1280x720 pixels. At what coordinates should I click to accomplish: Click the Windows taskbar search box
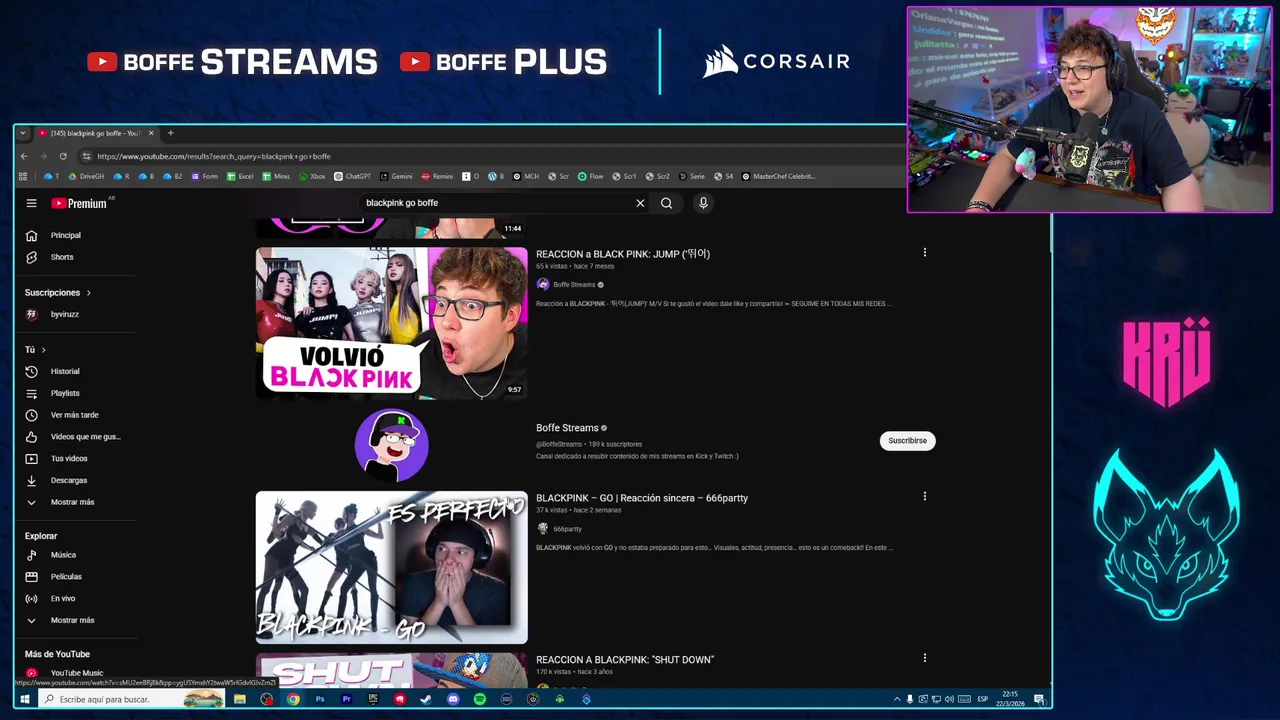coord(130,699)
